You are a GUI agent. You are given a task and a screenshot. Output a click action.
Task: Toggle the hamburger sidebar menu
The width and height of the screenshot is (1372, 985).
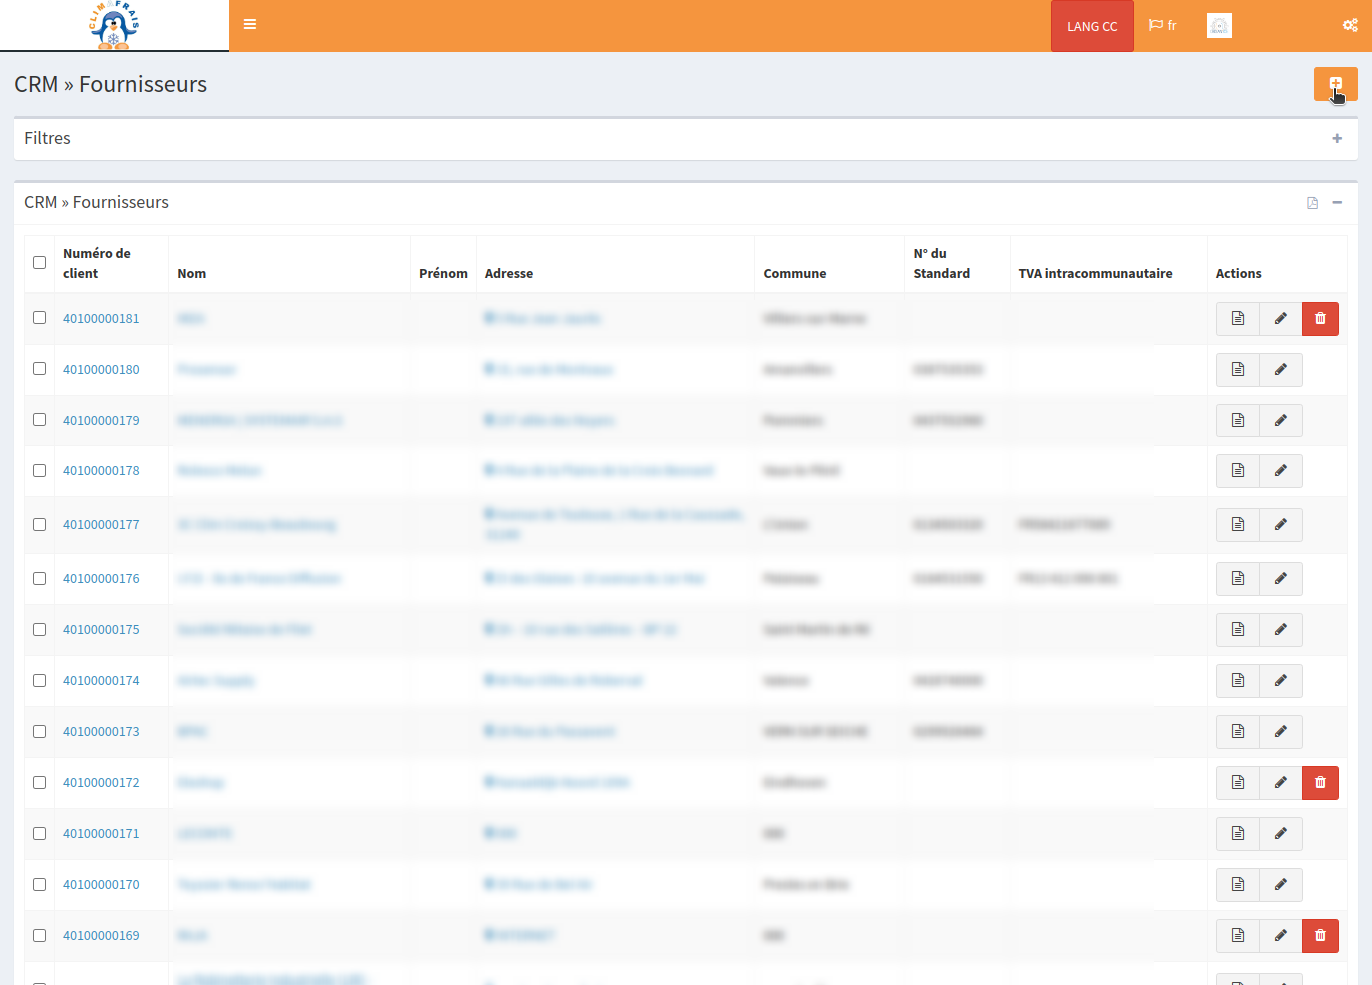(x=250, y=25)
